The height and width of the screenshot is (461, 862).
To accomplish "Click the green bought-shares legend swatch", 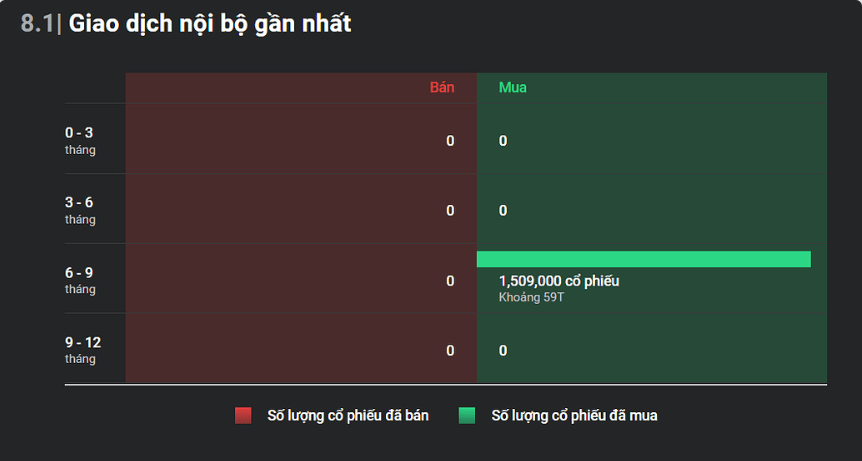I will 467,416.
